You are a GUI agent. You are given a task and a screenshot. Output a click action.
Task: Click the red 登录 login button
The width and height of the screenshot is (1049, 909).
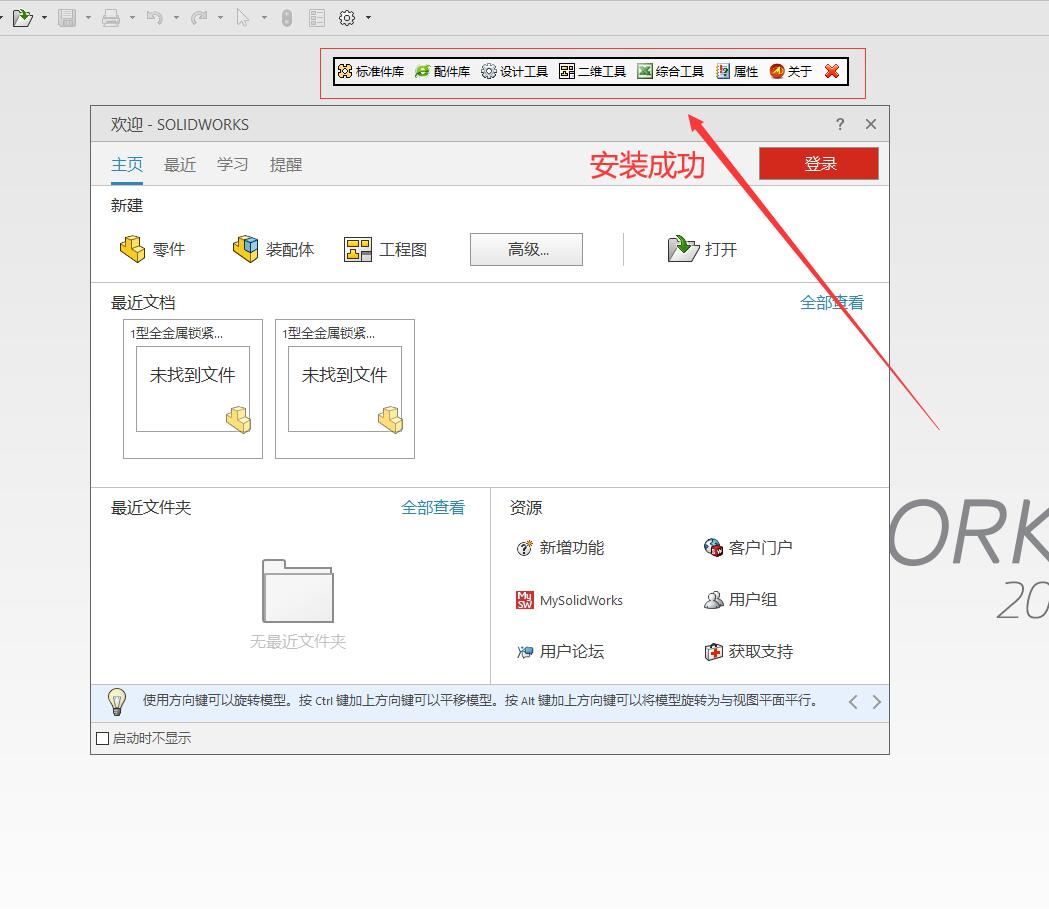[819, 164]
